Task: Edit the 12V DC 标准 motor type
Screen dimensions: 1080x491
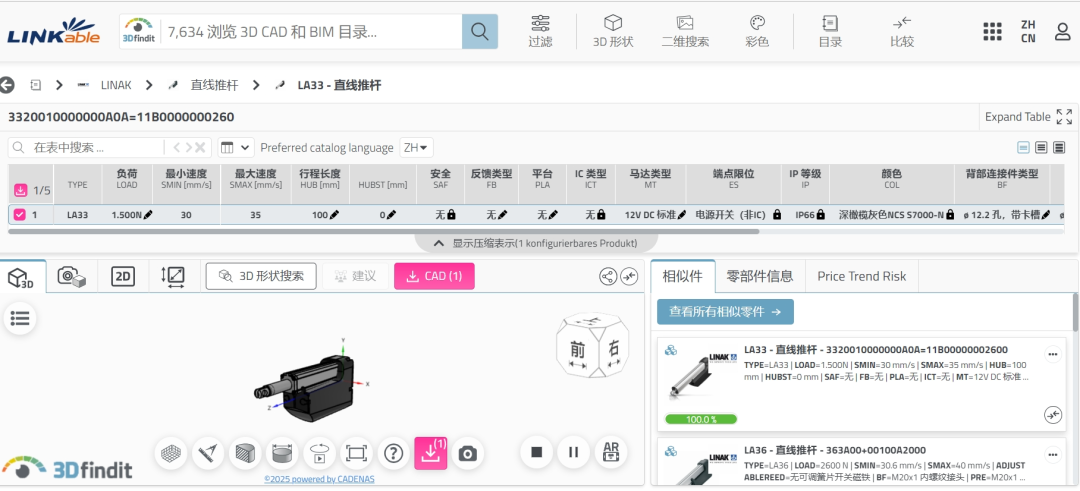Action: tap(682, 215)
